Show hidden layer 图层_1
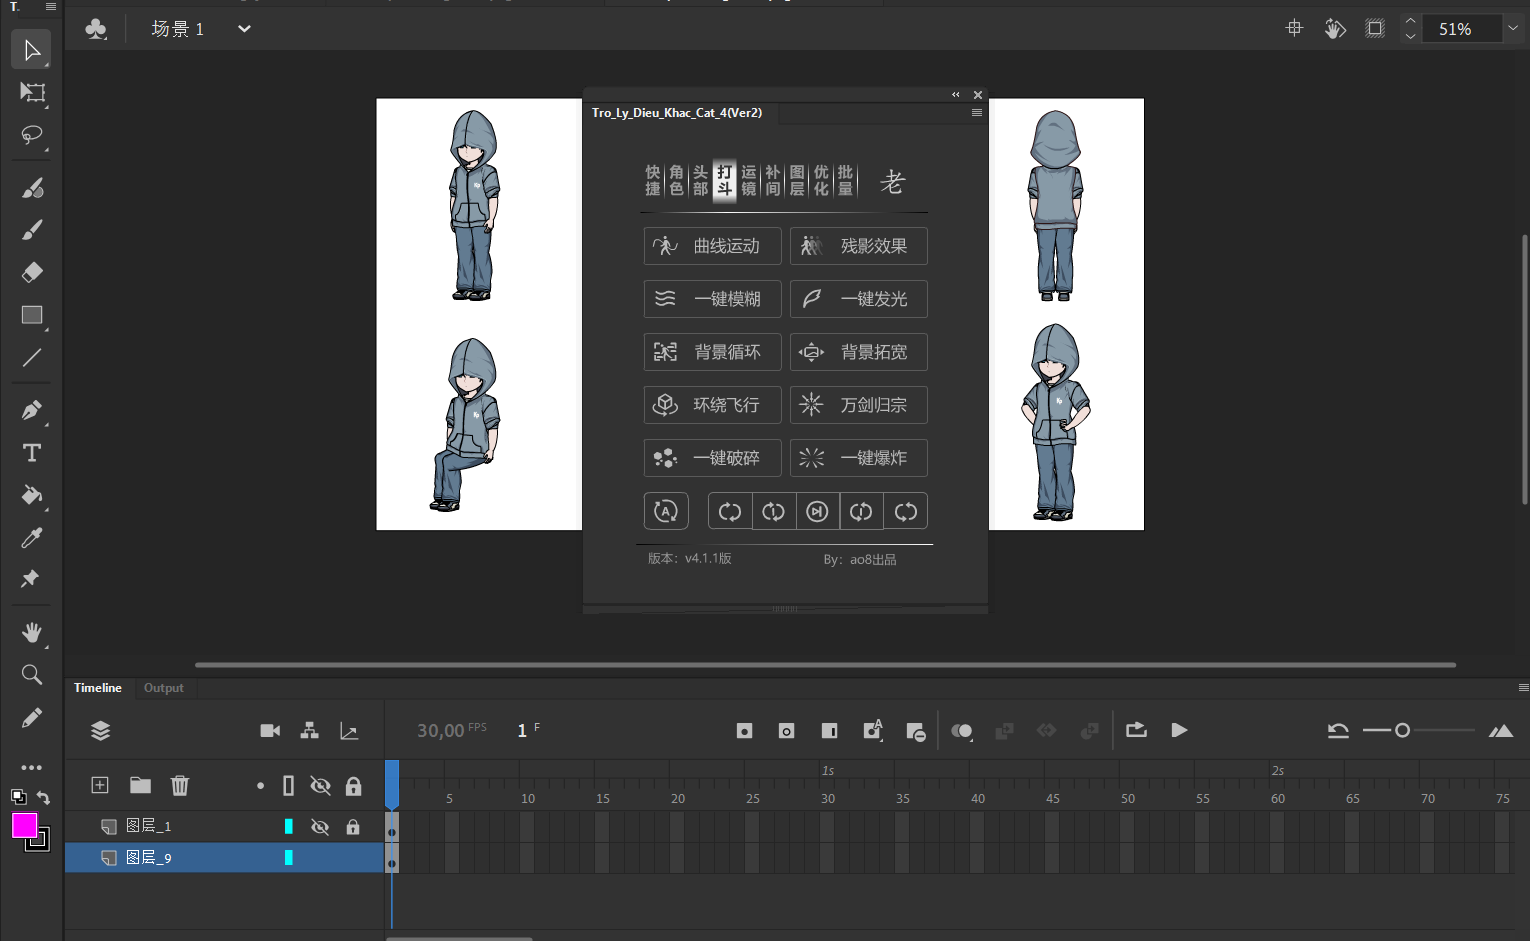 point(320,827)
